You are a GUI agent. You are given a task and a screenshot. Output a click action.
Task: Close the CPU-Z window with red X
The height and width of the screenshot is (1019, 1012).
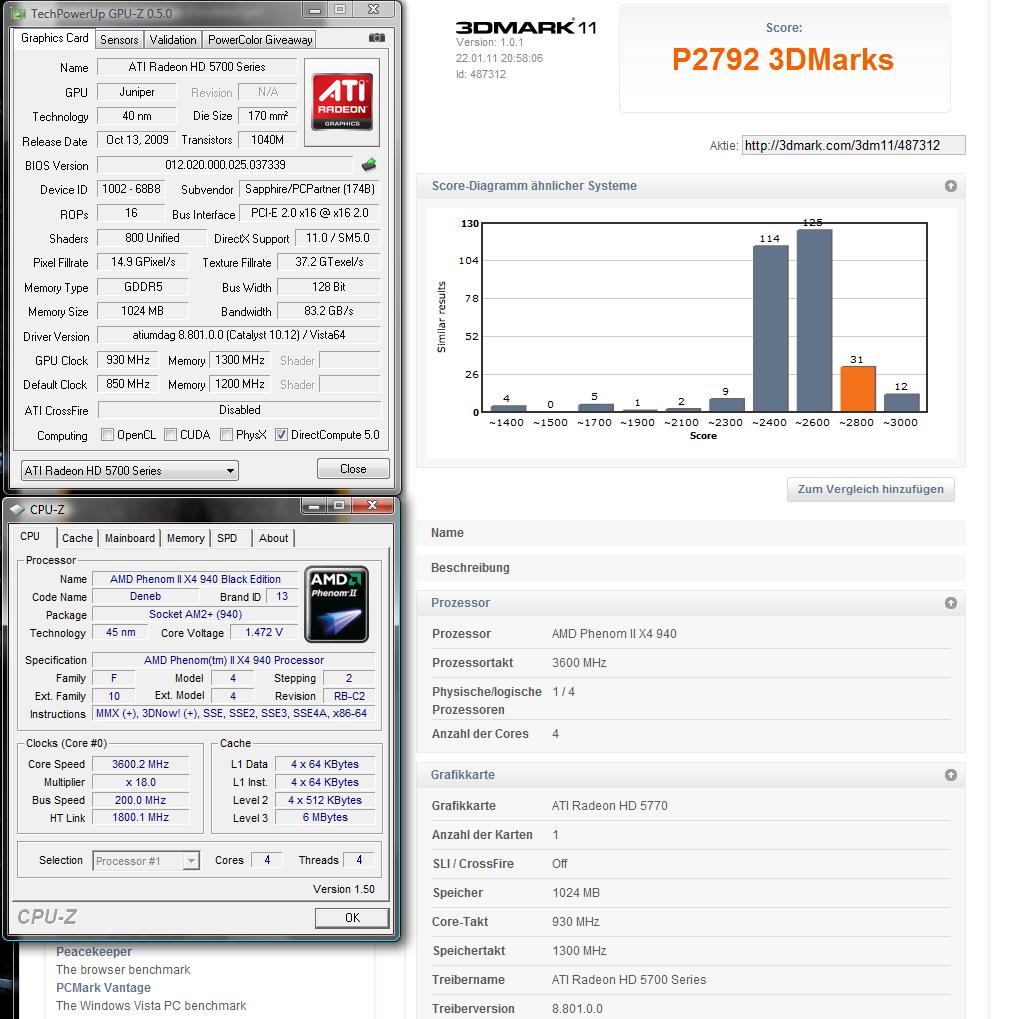tap(372, 506)
